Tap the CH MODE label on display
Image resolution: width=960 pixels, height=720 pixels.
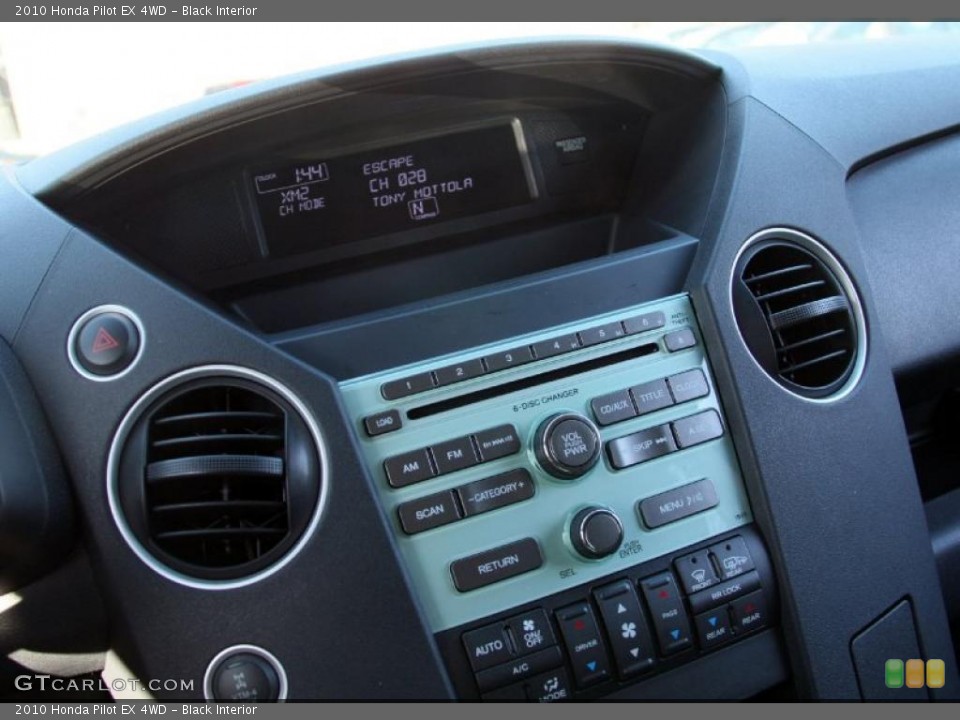(302, 207)
